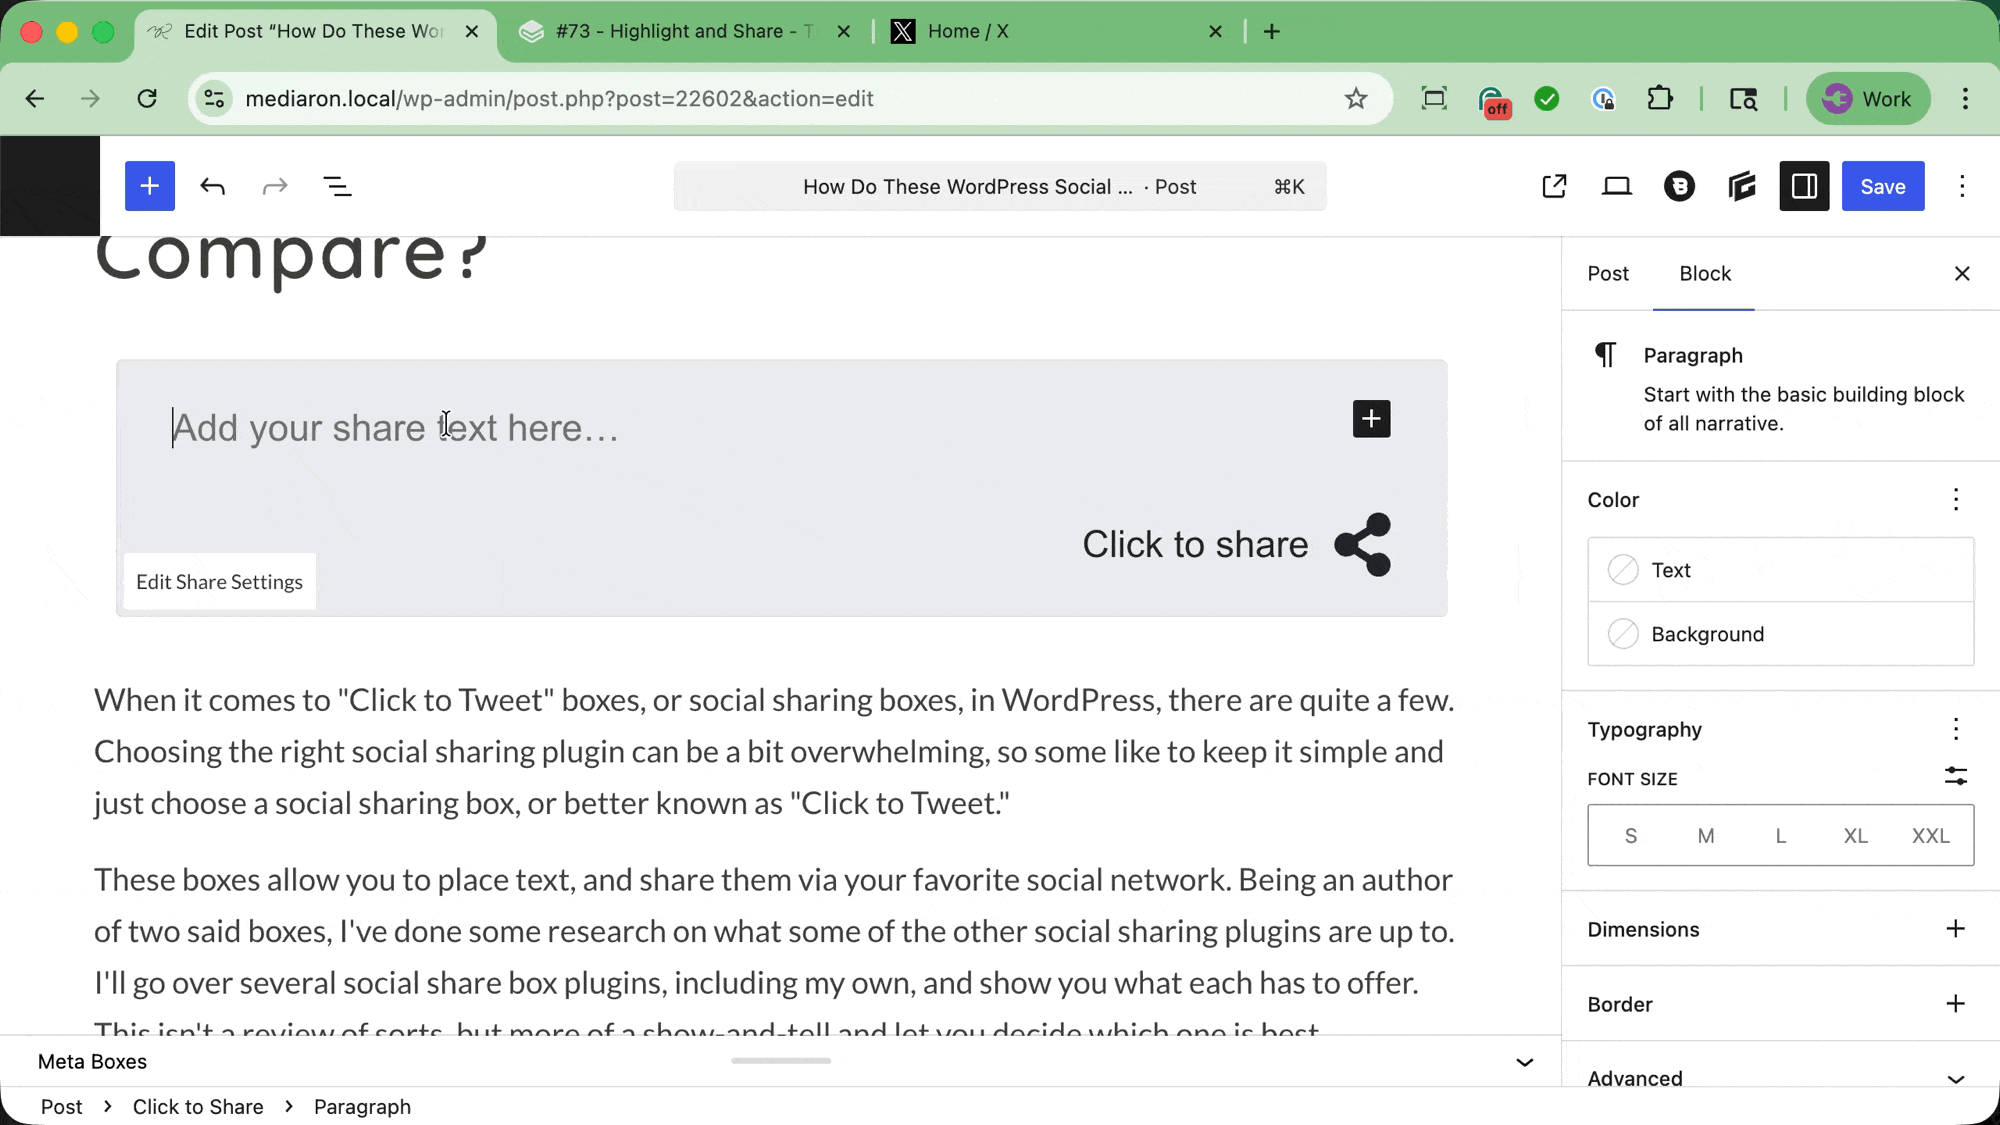Switch to the Block tab
Screen dimensions: 2000x1125
1705,274
